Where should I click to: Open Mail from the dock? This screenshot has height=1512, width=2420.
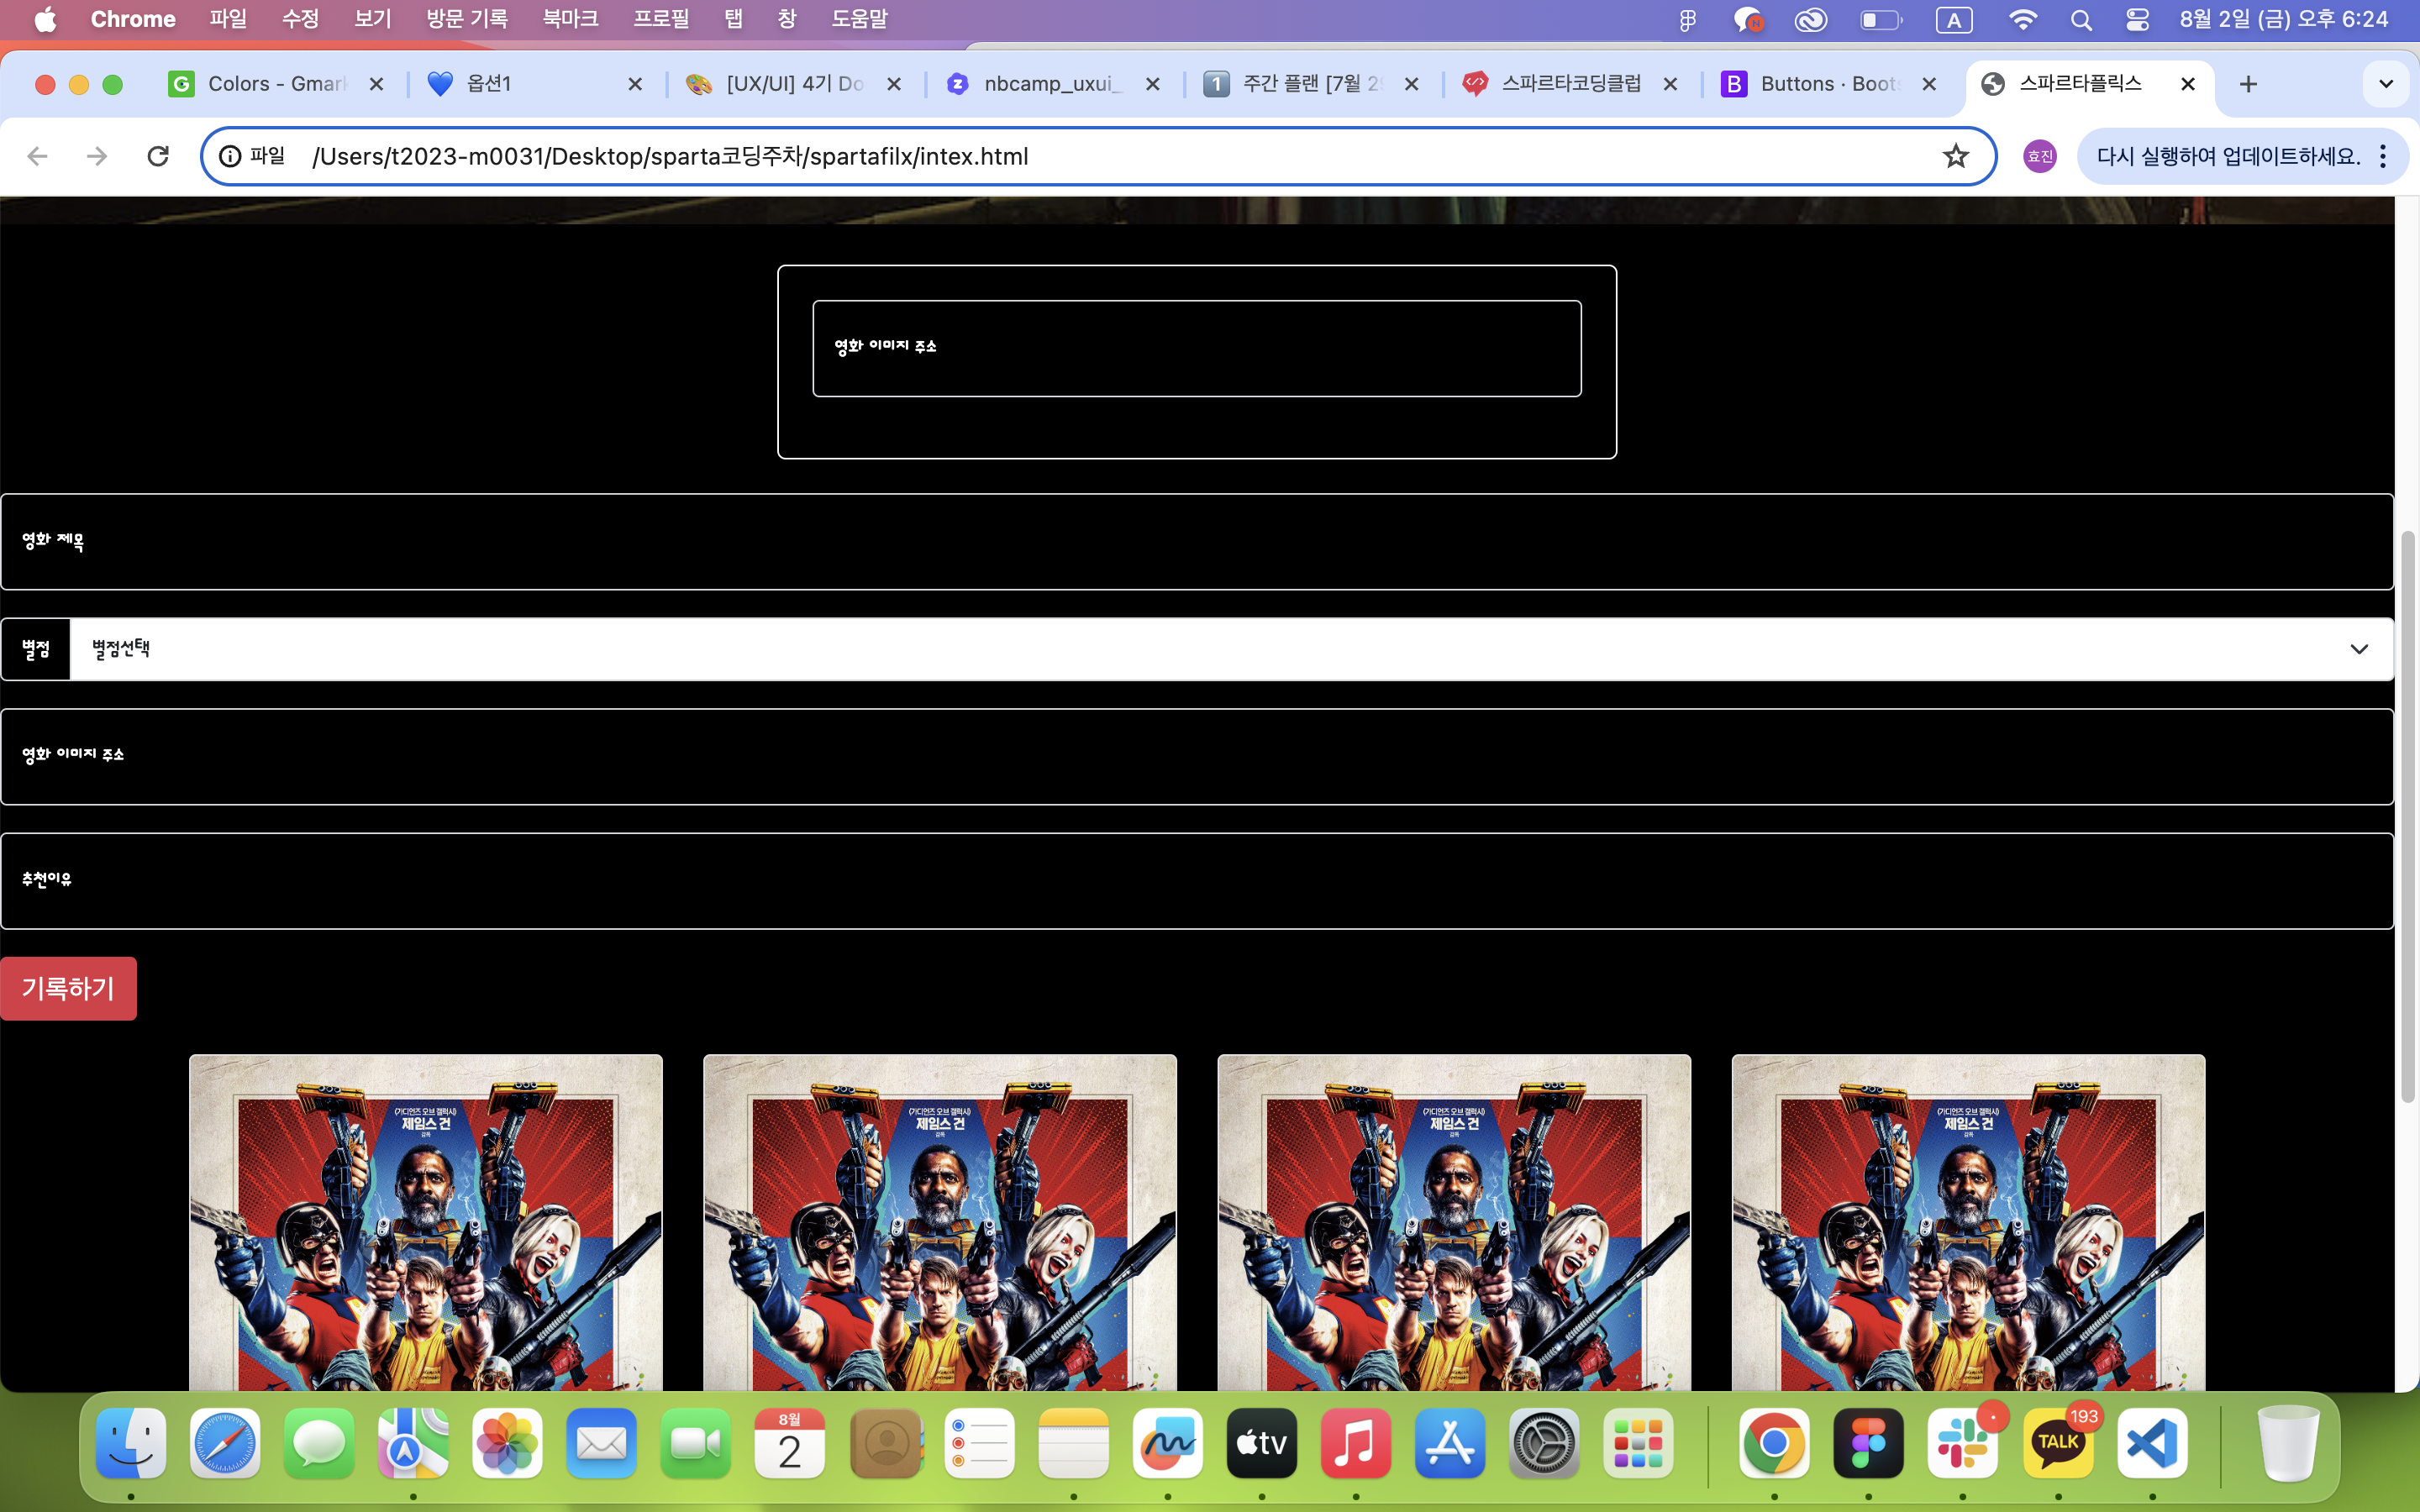(x=601, y=1443)
